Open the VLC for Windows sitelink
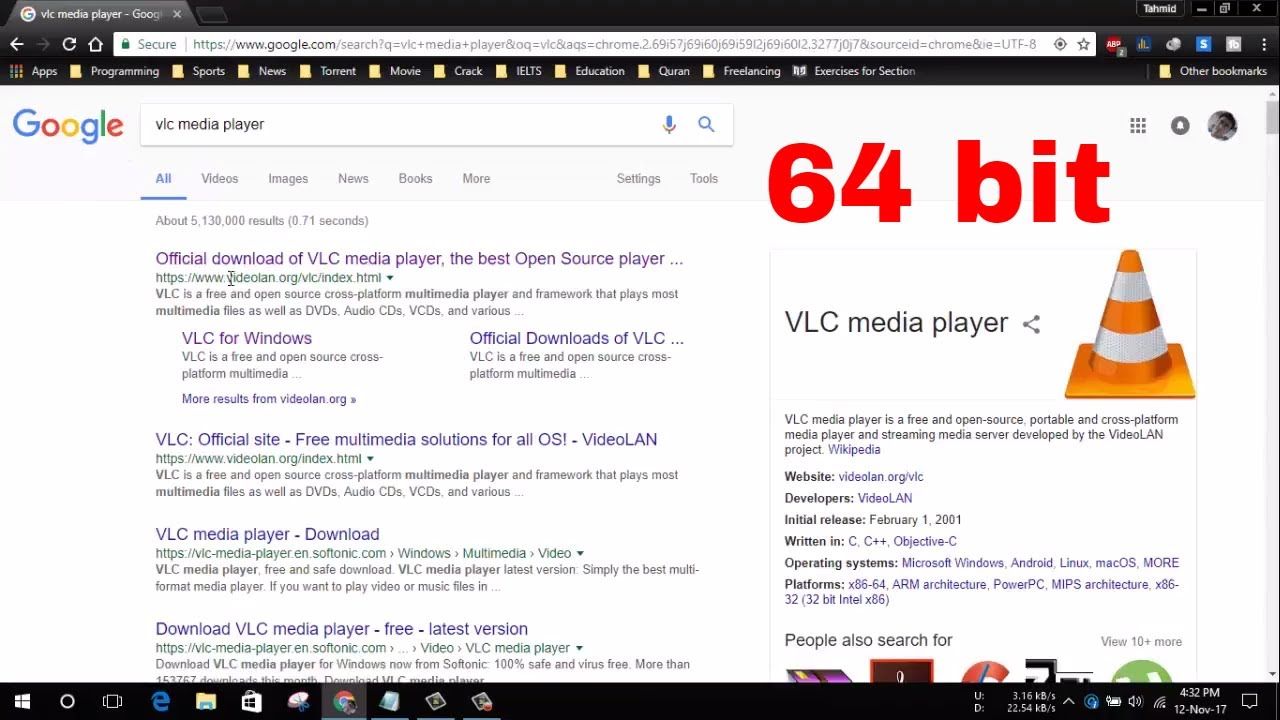 (x=247, y=338)
